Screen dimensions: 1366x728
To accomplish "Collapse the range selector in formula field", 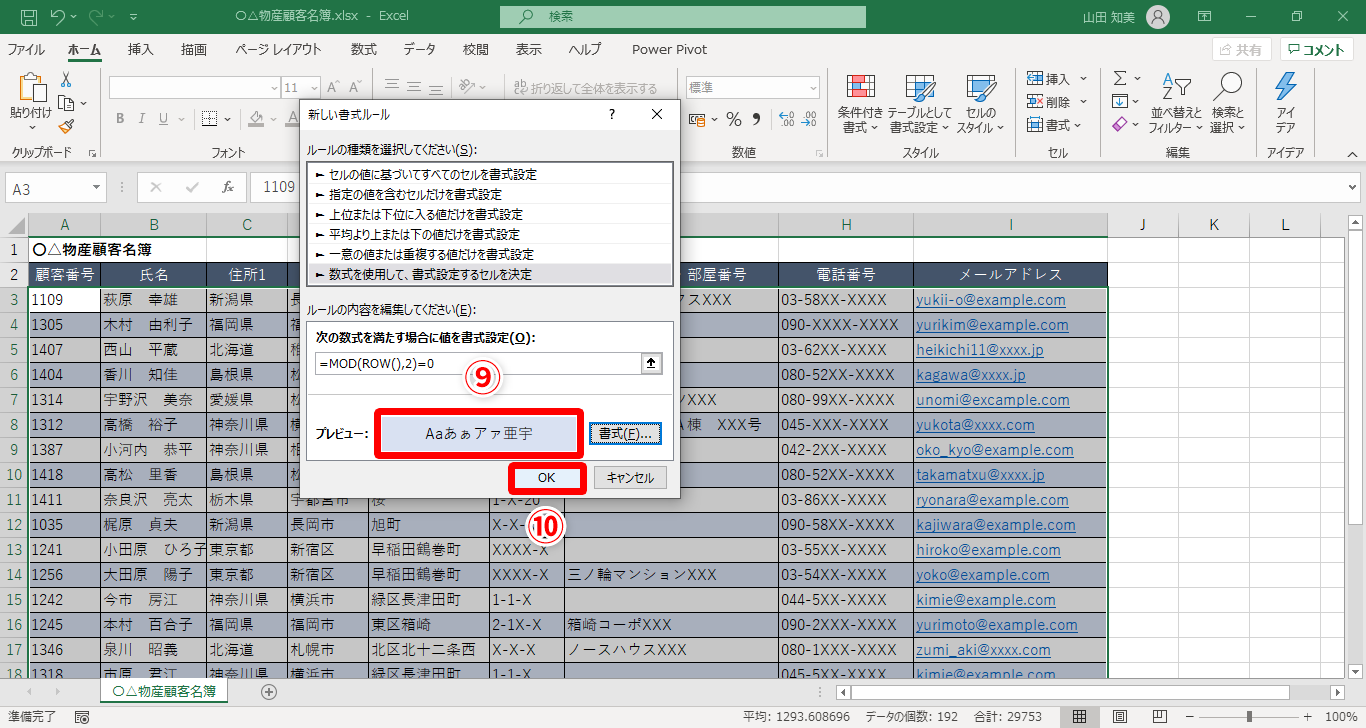I will [652, 364].
